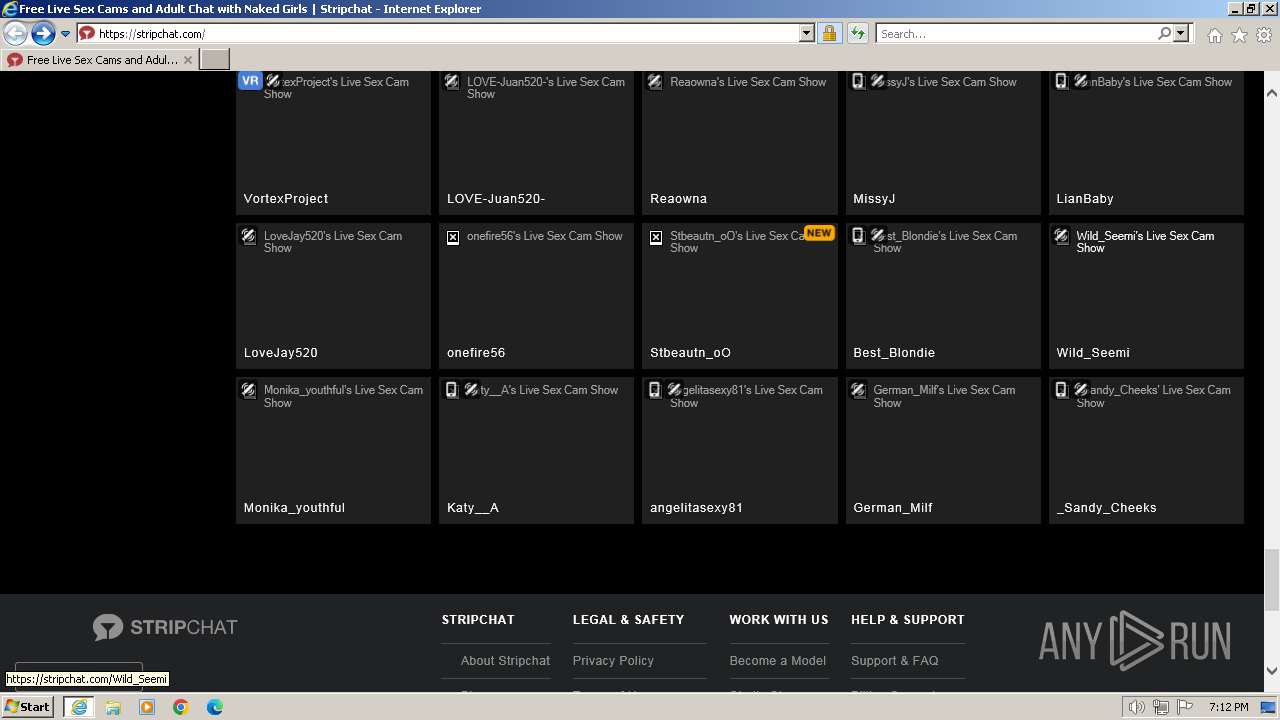The image size is (1280, 720).
Task: Select the Free Live tab
Action: tap(99, 60)
